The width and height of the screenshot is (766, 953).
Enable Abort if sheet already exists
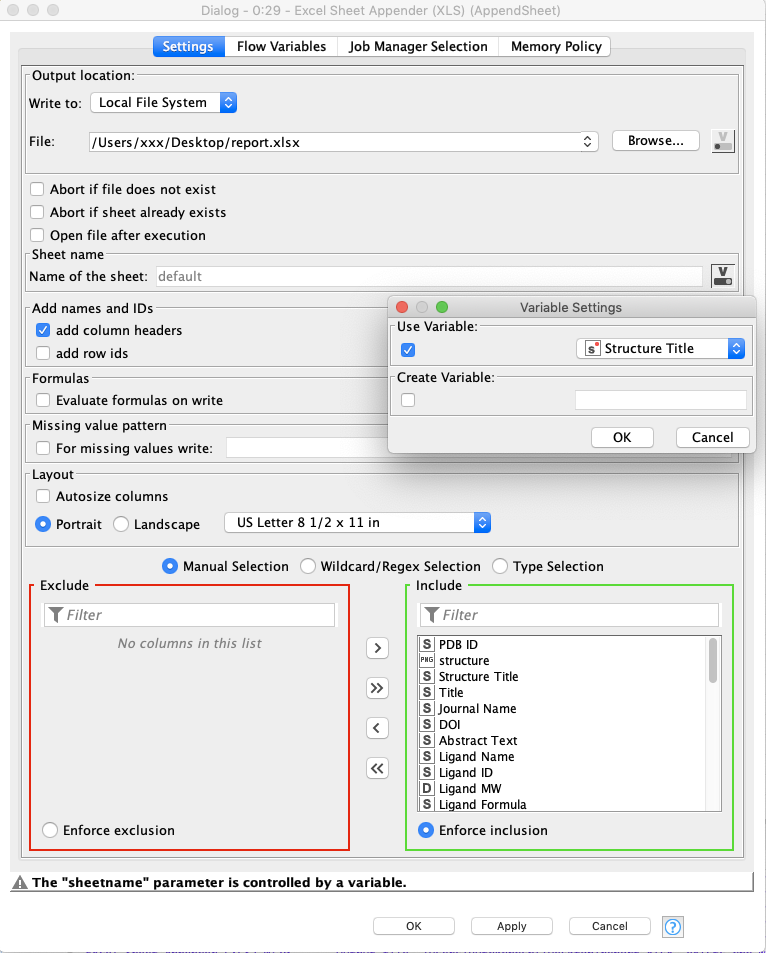click(x=37, y=212)
